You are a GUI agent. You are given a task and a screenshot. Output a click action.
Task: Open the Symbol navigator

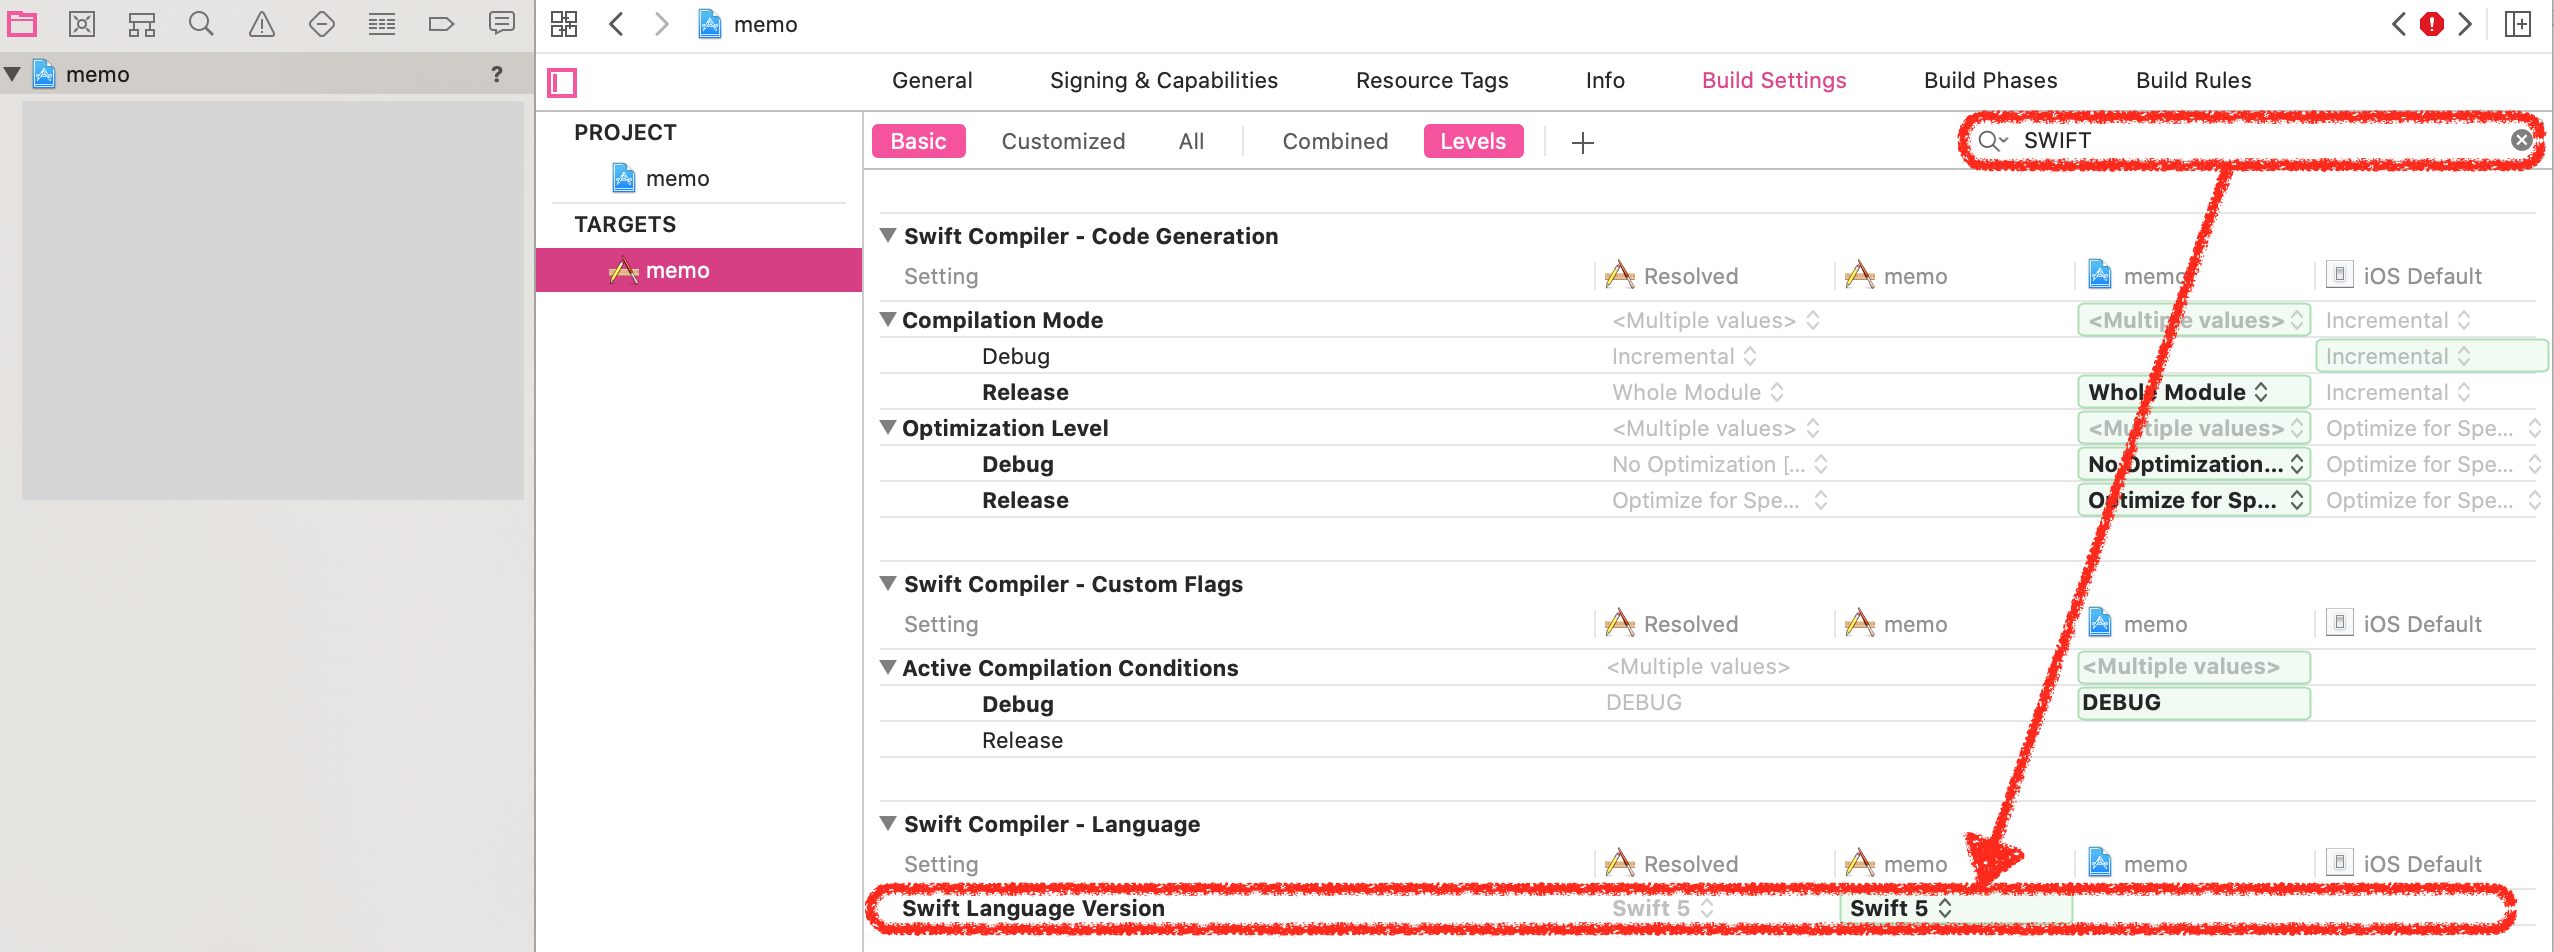coord(142,24)
